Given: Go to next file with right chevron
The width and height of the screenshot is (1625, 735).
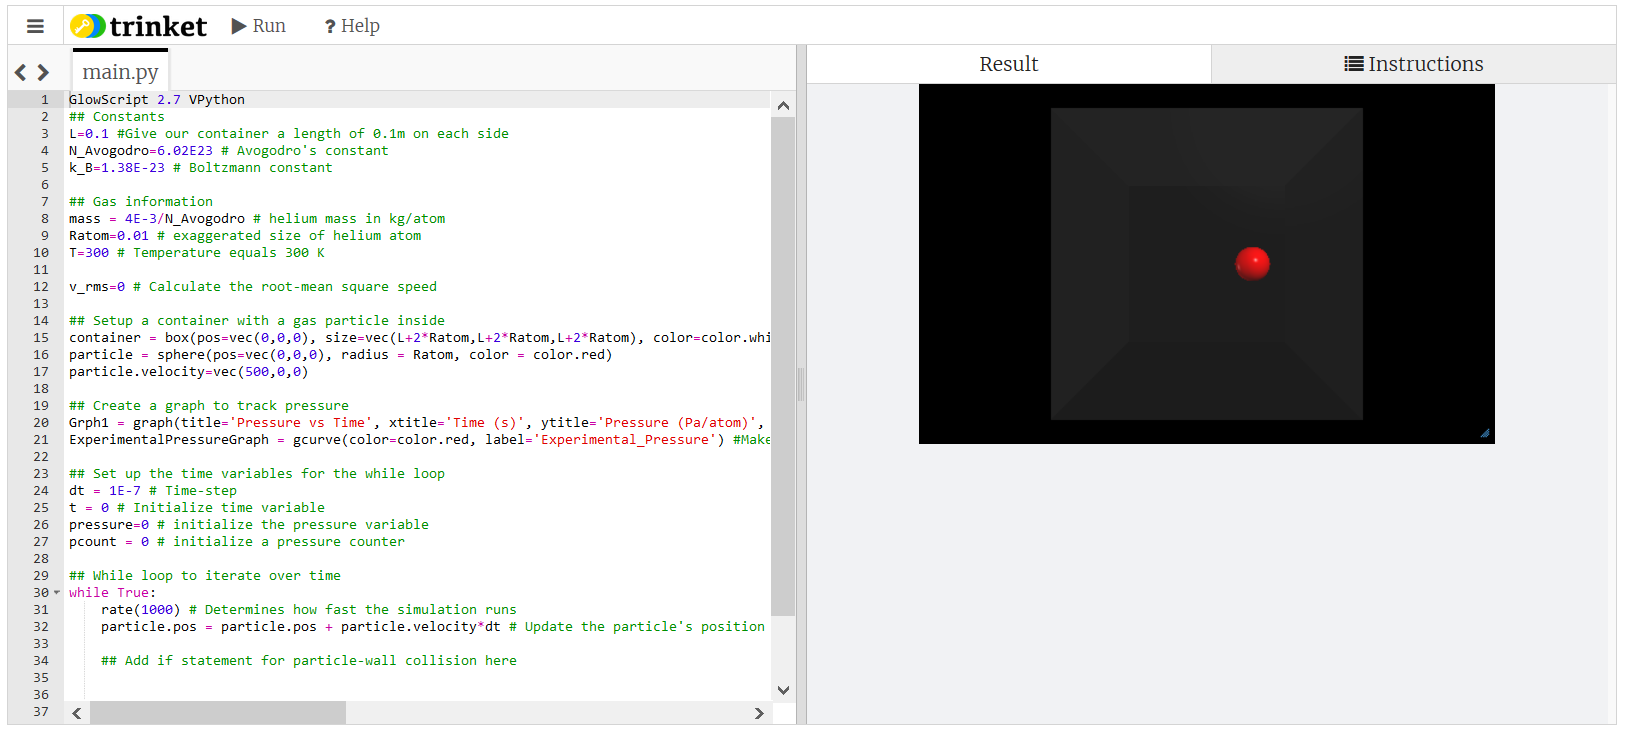Looking at the screenshot, I should tap(43, 72).
